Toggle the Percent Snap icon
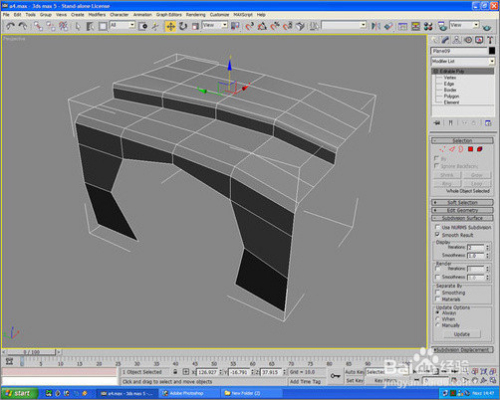 (275, 26)
